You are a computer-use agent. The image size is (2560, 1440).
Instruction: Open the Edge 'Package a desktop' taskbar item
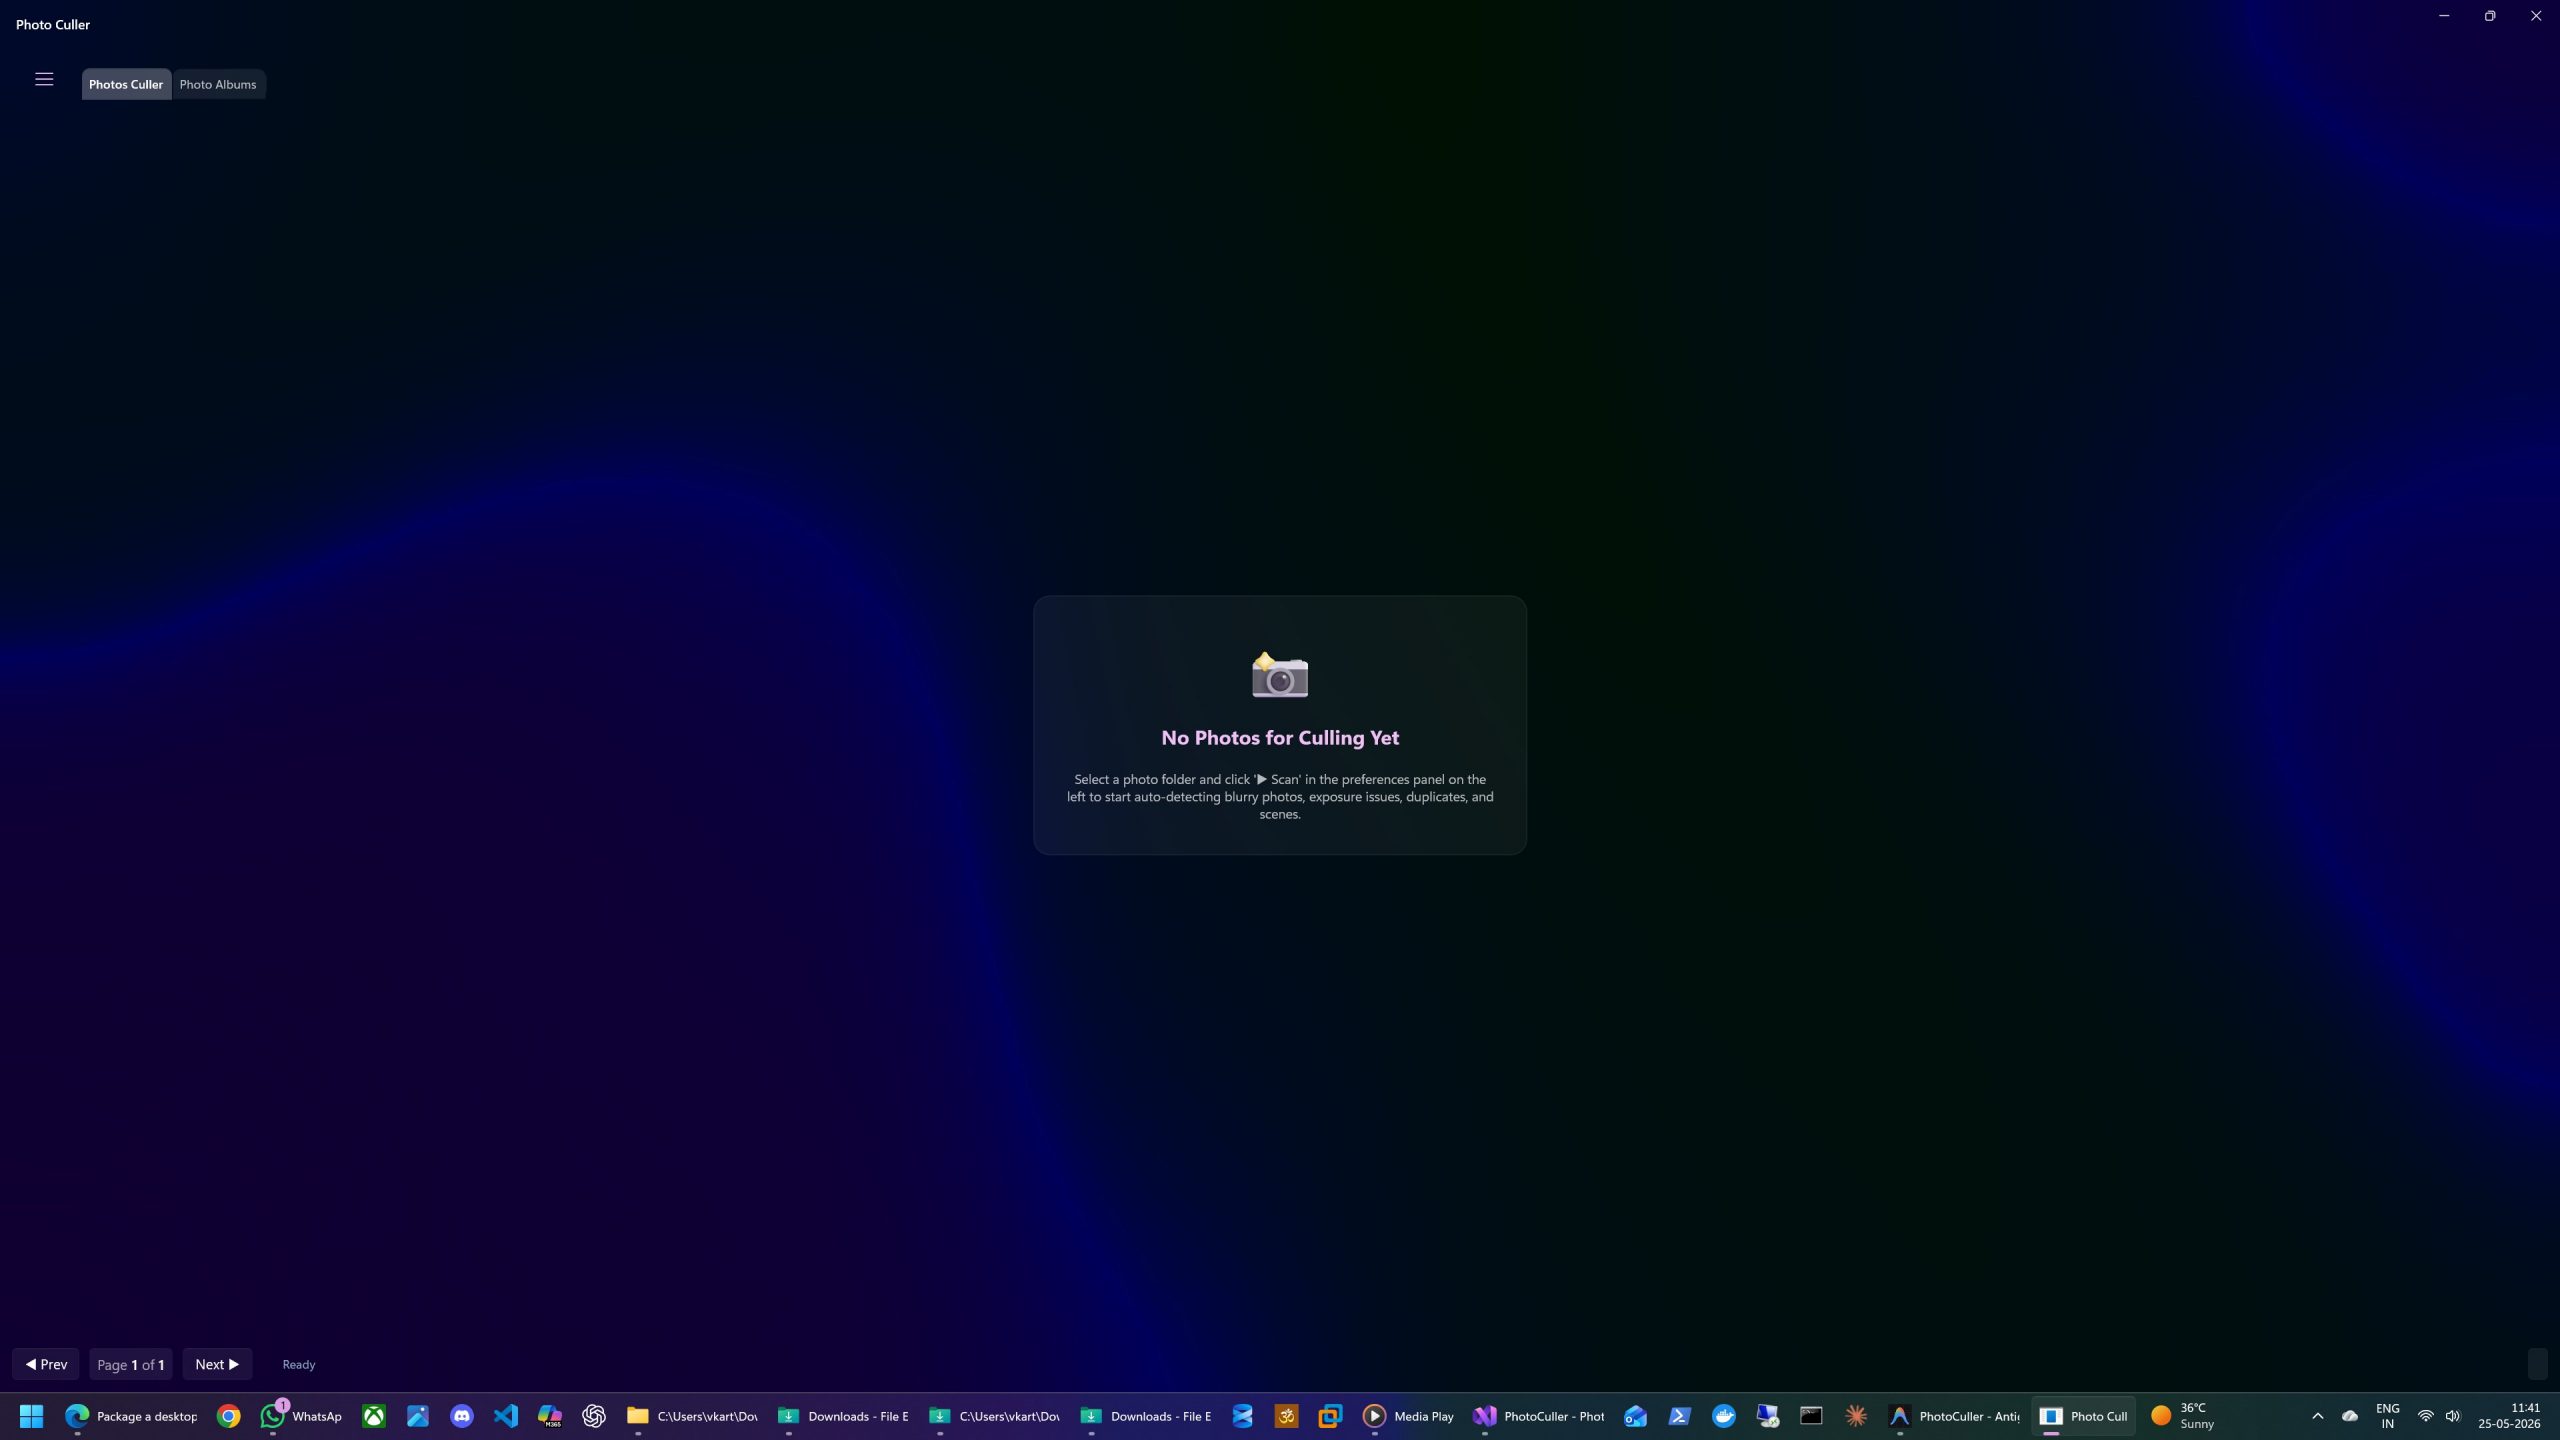click(x=131, y=1416)
